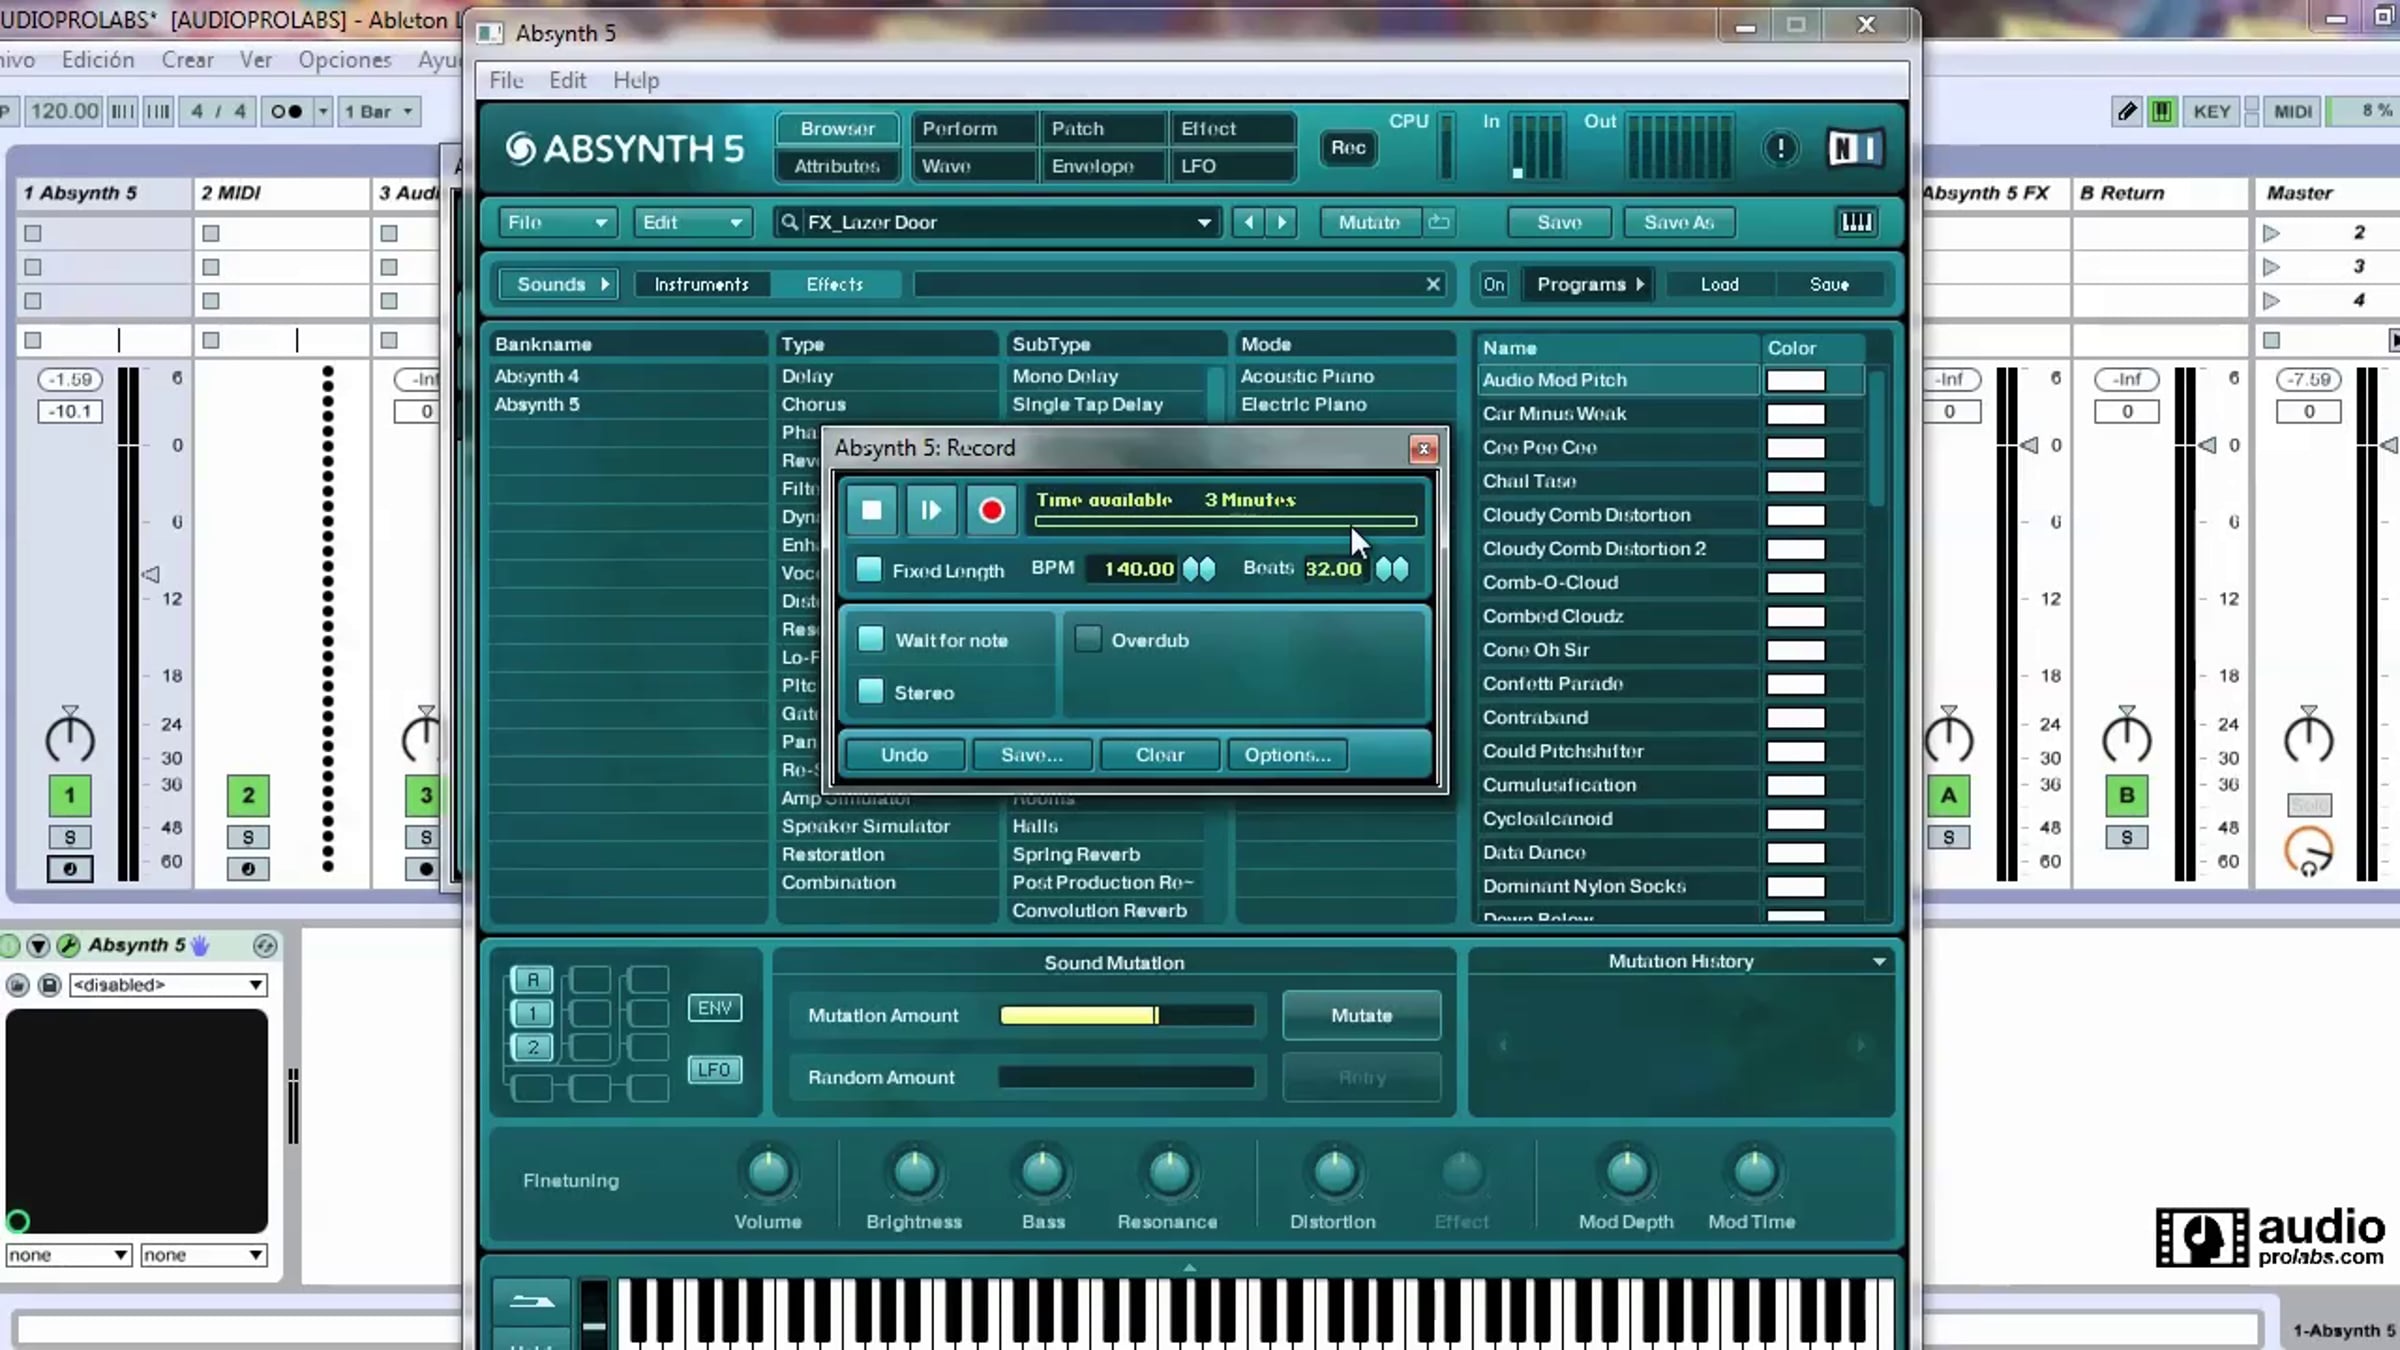This screenshot has width=2400, height=1350.
Task: Expand the Mutation History dropdown
Action: coord(1879,961)
